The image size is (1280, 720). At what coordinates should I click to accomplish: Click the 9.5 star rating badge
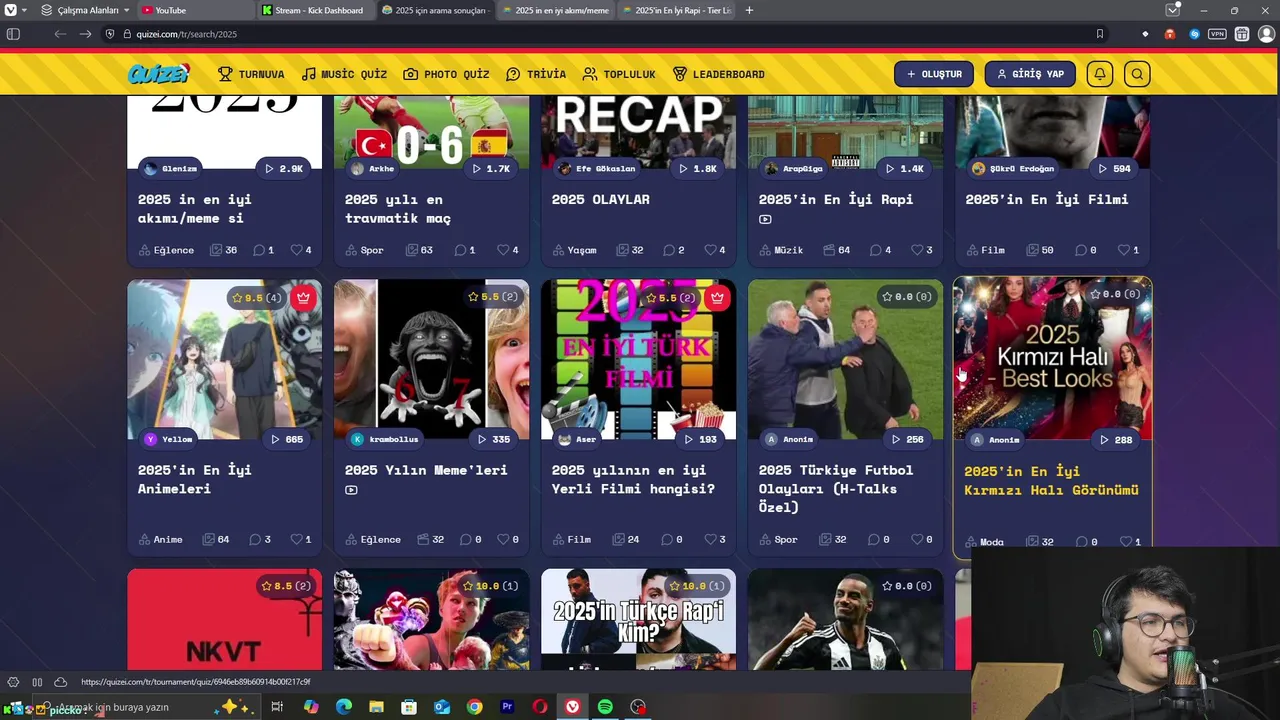coord(256,297)
